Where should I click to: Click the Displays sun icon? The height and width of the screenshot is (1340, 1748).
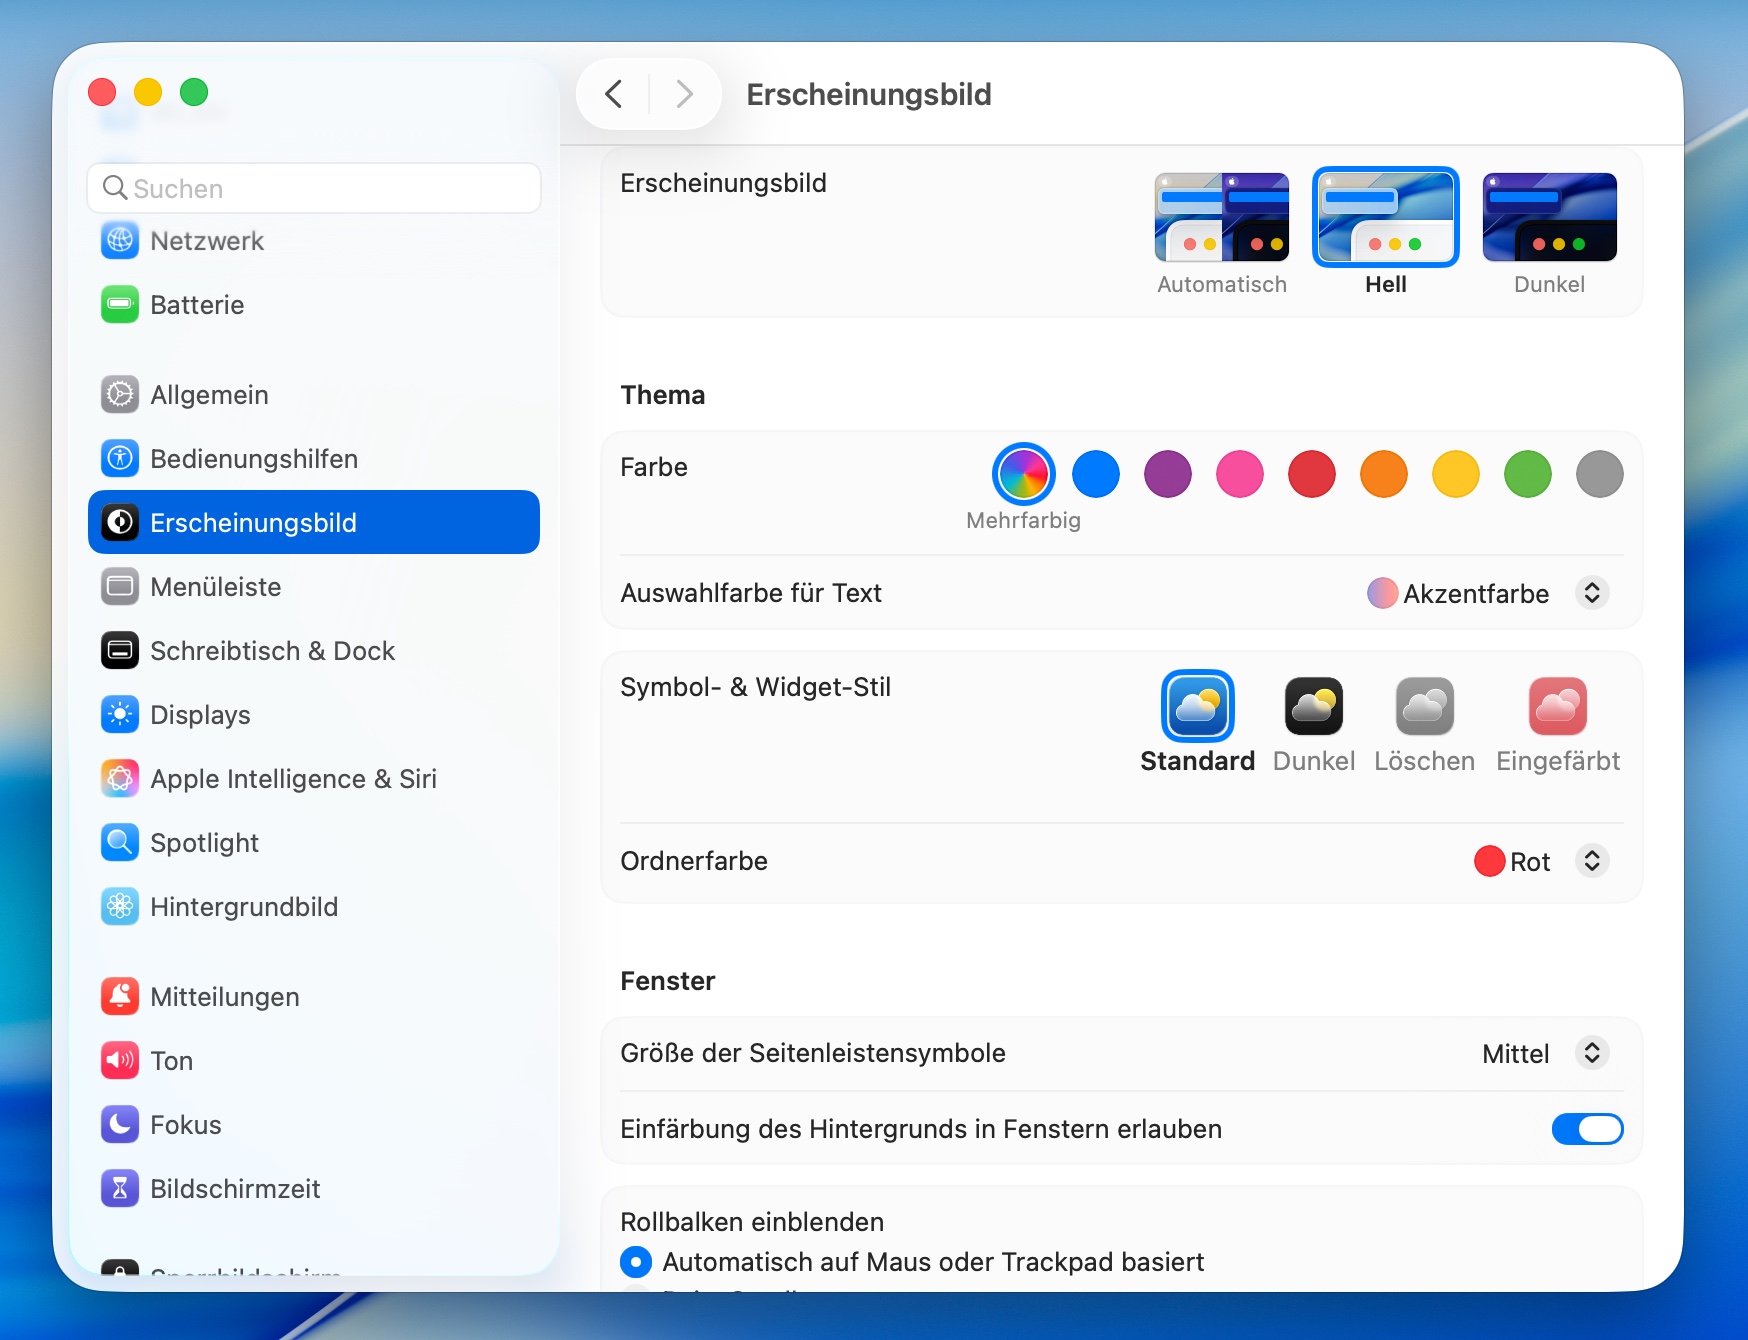click(120, 715)
